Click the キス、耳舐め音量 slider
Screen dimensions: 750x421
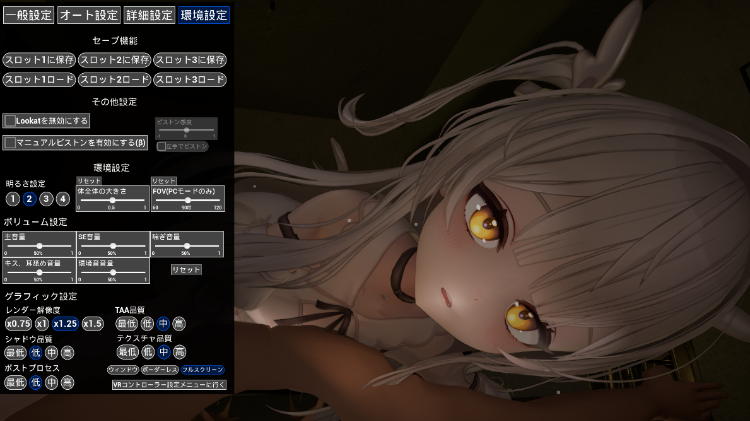(39, 272)
